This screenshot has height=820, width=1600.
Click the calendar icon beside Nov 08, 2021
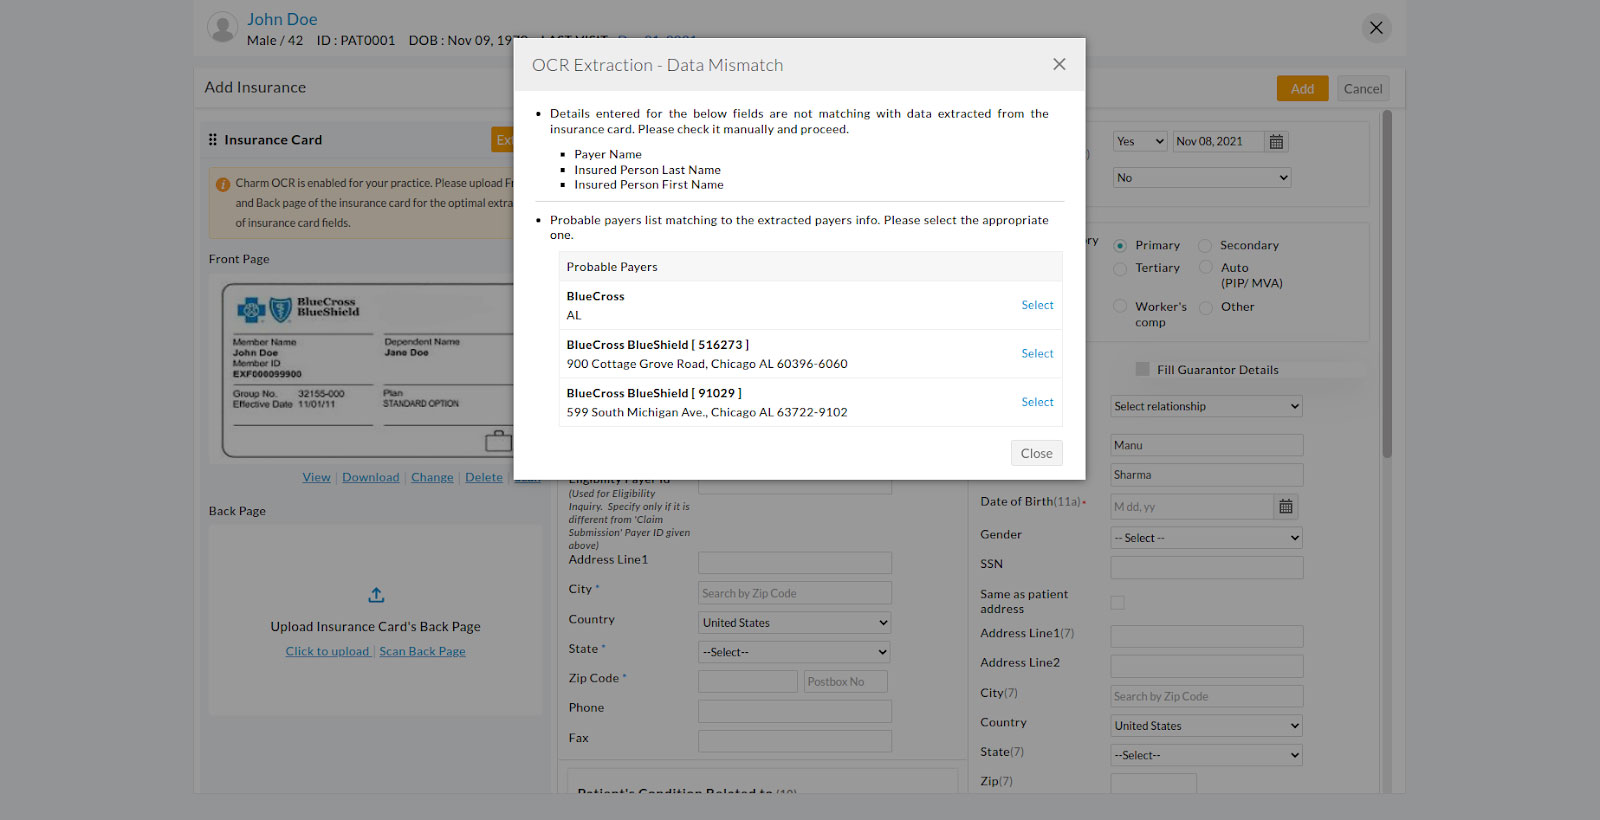point(1276,142)
